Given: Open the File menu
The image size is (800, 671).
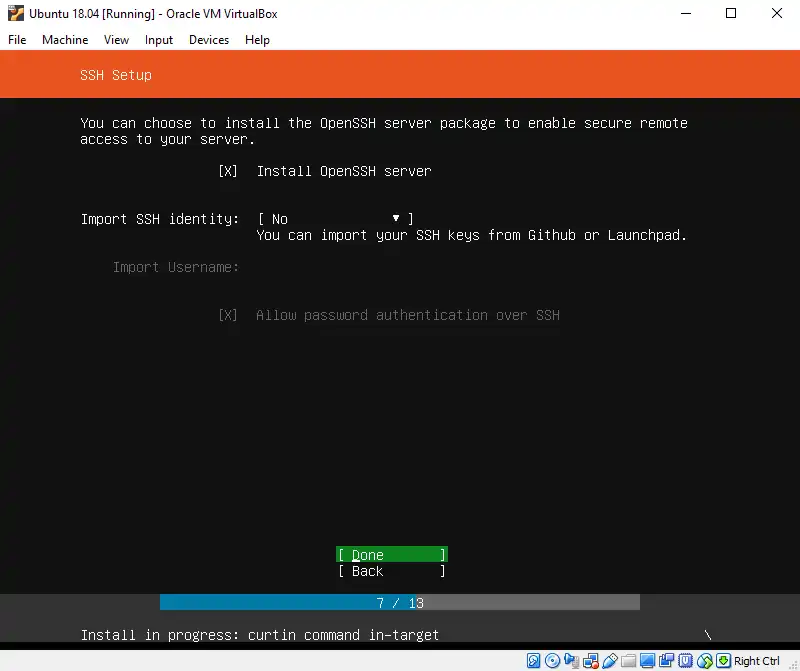Looking at the screenshot, I should coord(17,40).
